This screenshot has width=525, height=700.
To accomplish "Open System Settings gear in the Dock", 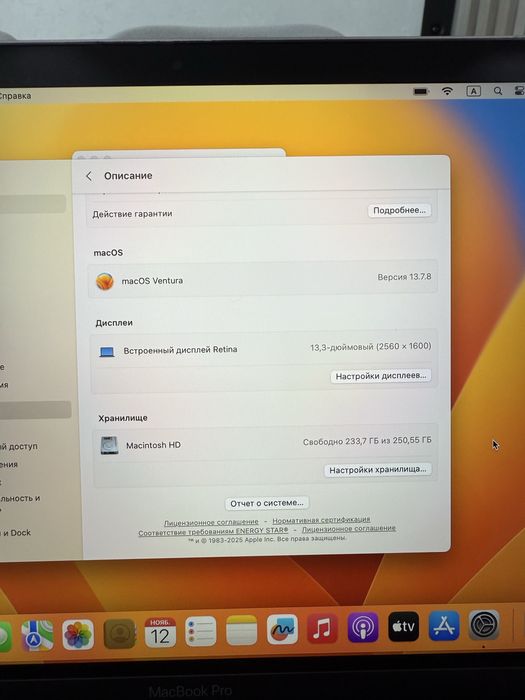I will click(x=484, y=625).
